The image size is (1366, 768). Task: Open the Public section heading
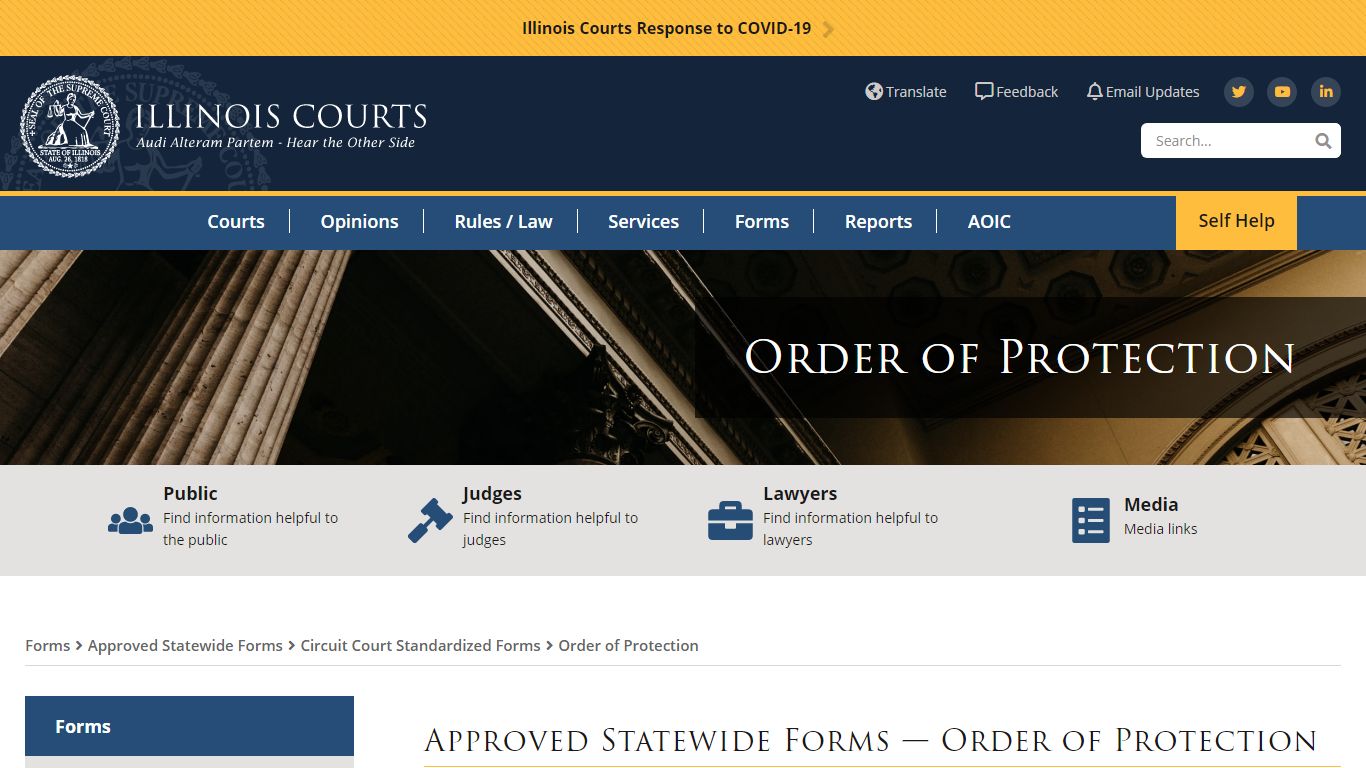(x=190, y=493)
